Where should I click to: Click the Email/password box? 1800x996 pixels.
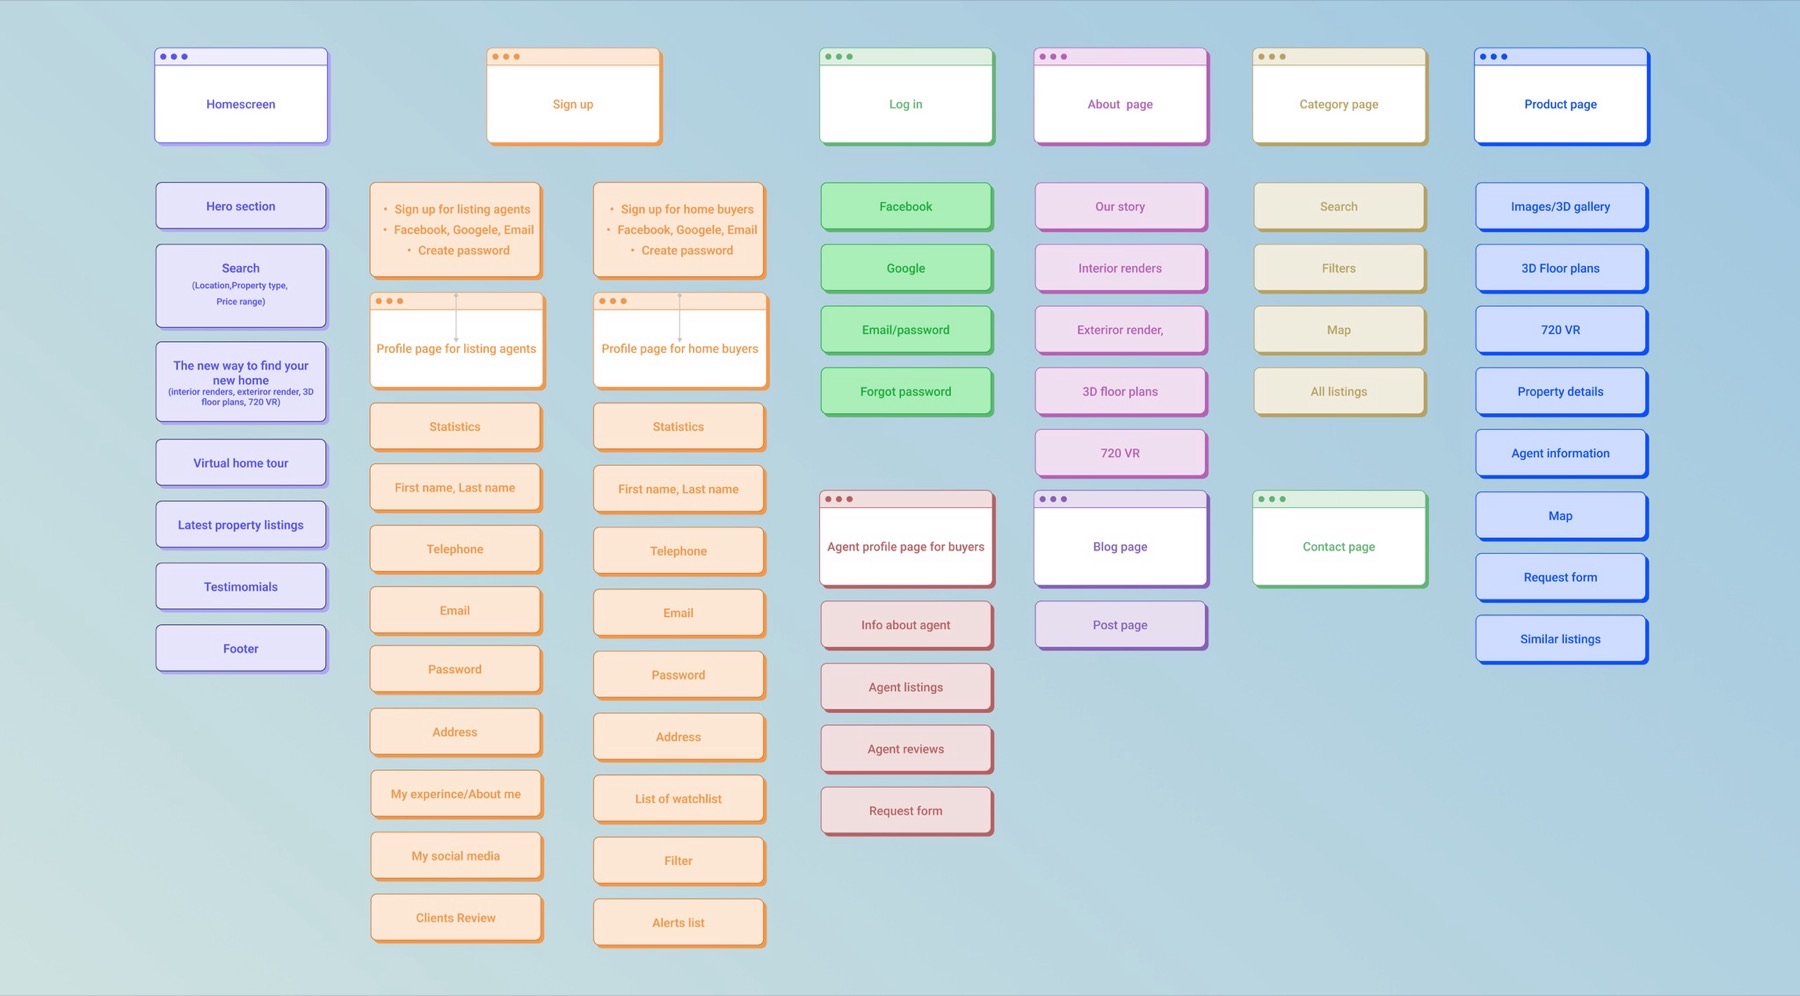pyautogui.click(x=906, y=330)
